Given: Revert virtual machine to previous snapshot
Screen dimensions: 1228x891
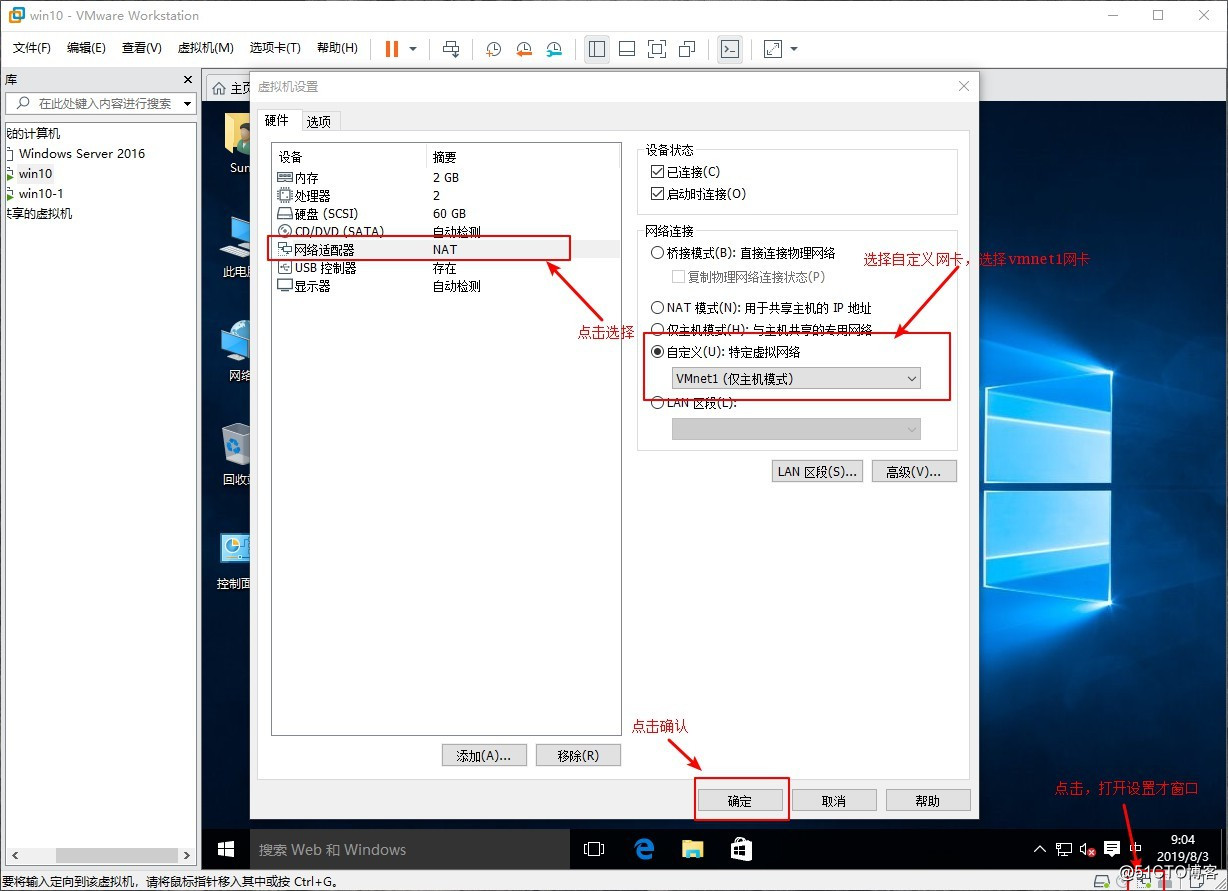Looking at the screenshot, I should point(524,49).
